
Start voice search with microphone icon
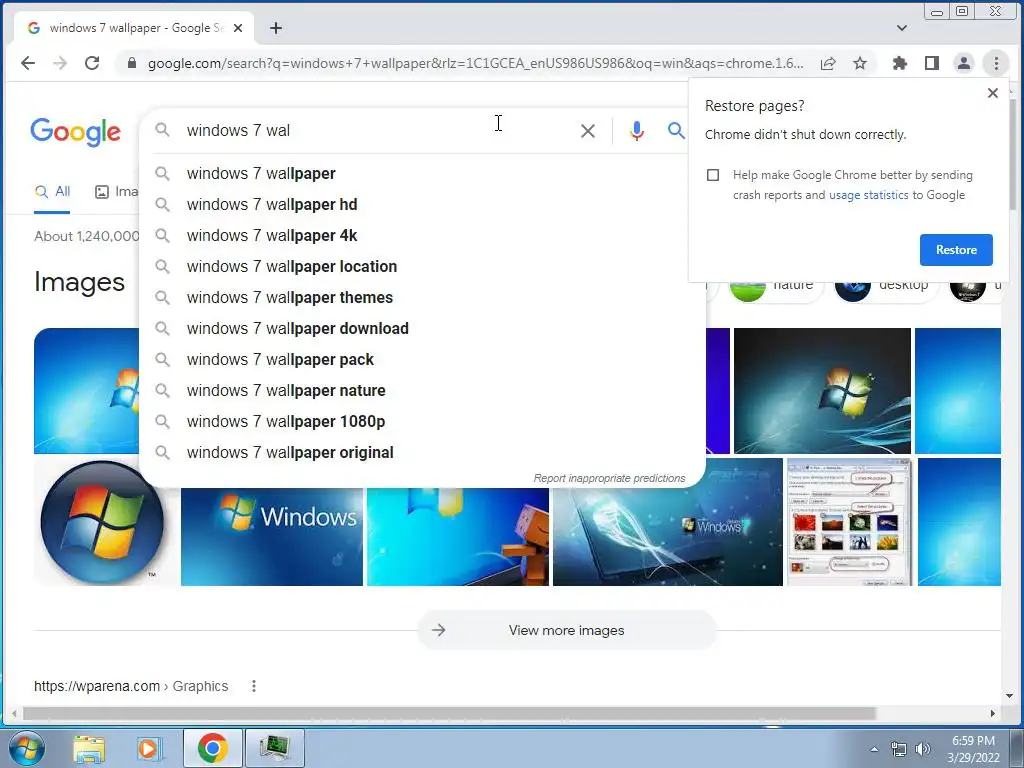pyautogui.click(x=637, y=131)
